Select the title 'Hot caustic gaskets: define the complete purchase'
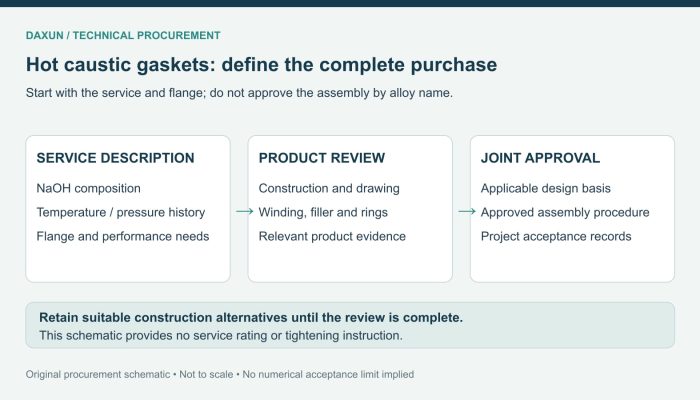The width and height of the screenshot is (700, 400). pyautogui.click(x=261, y=65)
